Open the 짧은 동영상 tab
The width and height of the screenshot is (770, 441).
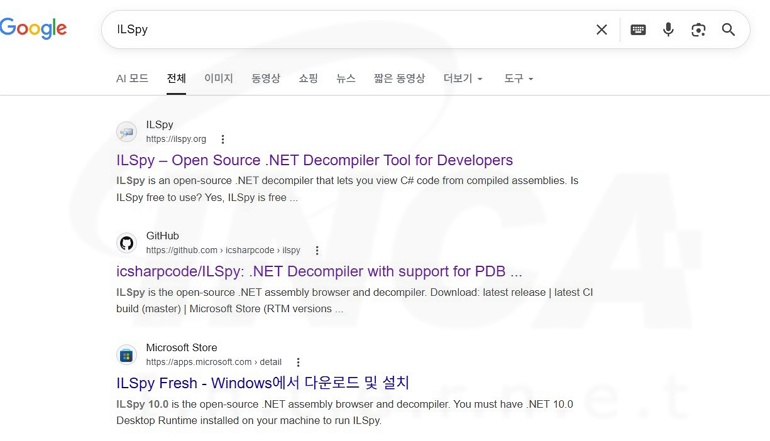[399, 78]
